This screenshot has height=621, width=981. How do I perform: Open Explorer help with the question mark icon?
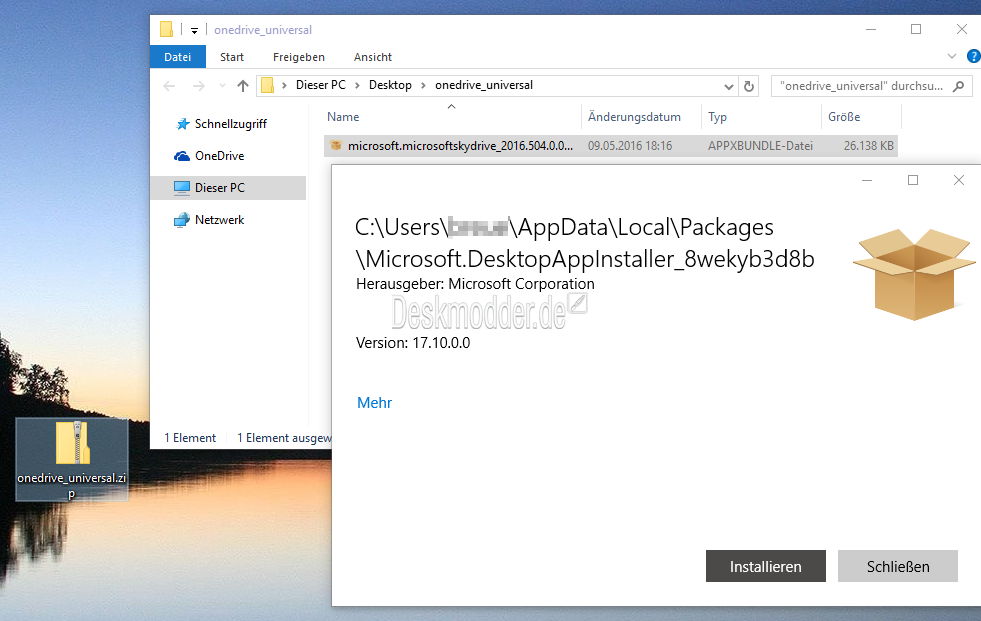coord(973,56)
